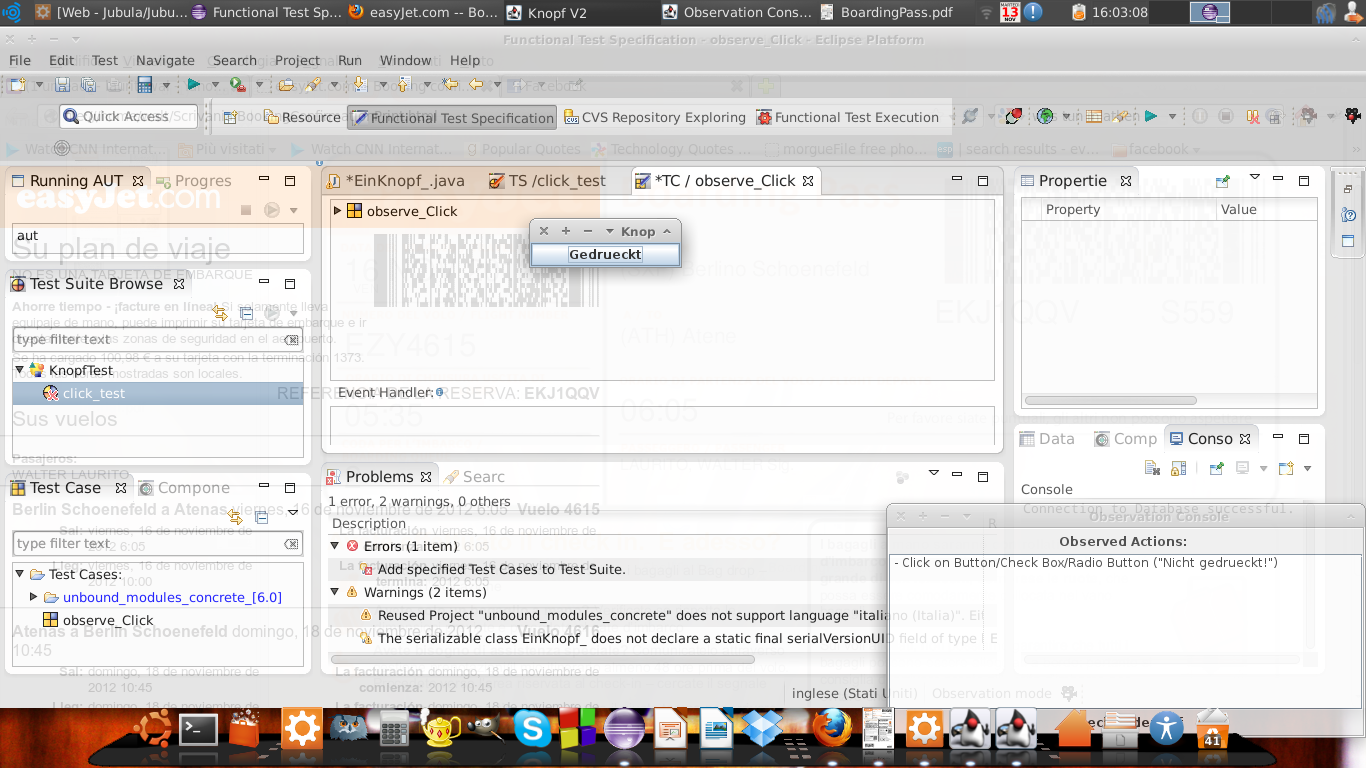Image resolution: width=1366 pixels, height=768 pixels.
Task: Click the Problems view menu triangle
Action: (934, 473)
